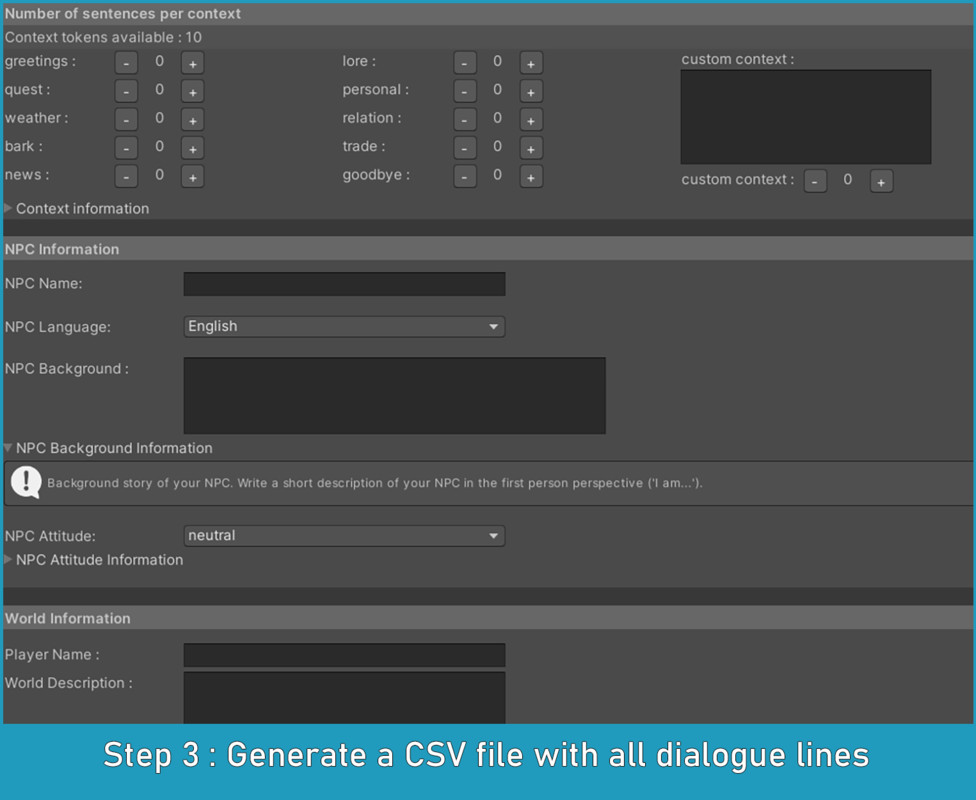Increment the goodbye sentence count
The width and height of the screenshot is (976, 800).
[530, 175]
